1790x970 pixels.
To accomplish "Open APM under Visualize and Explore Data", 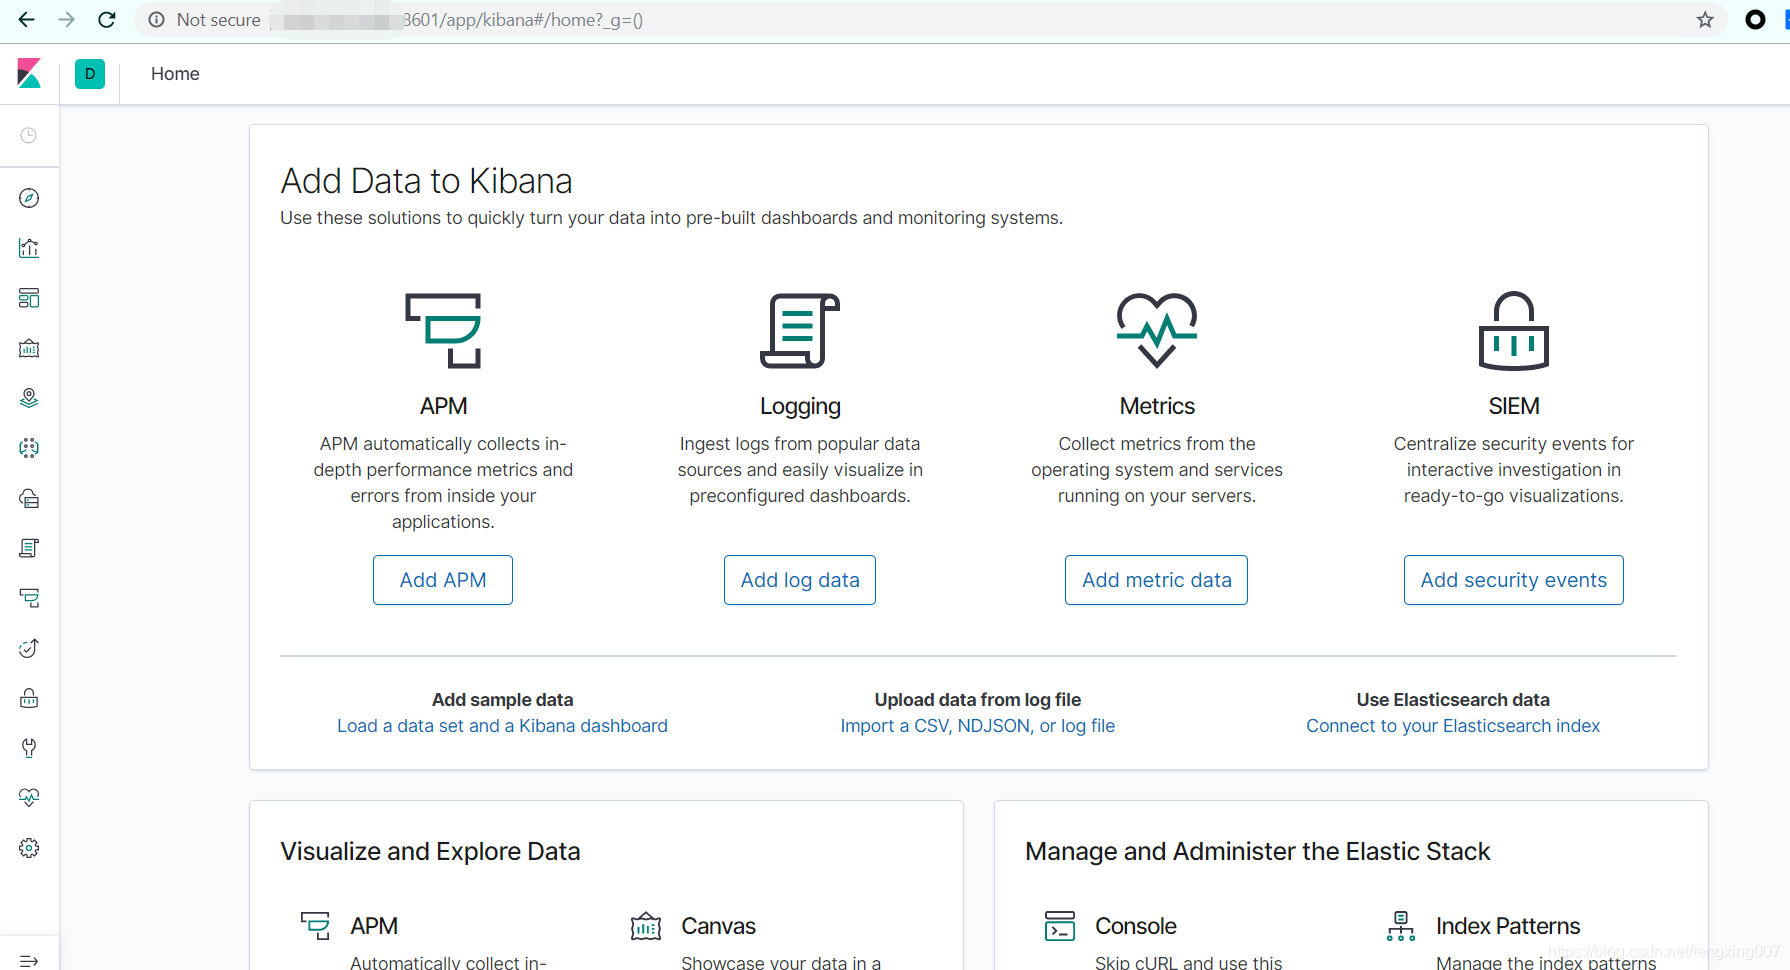I will click(374, 926).
